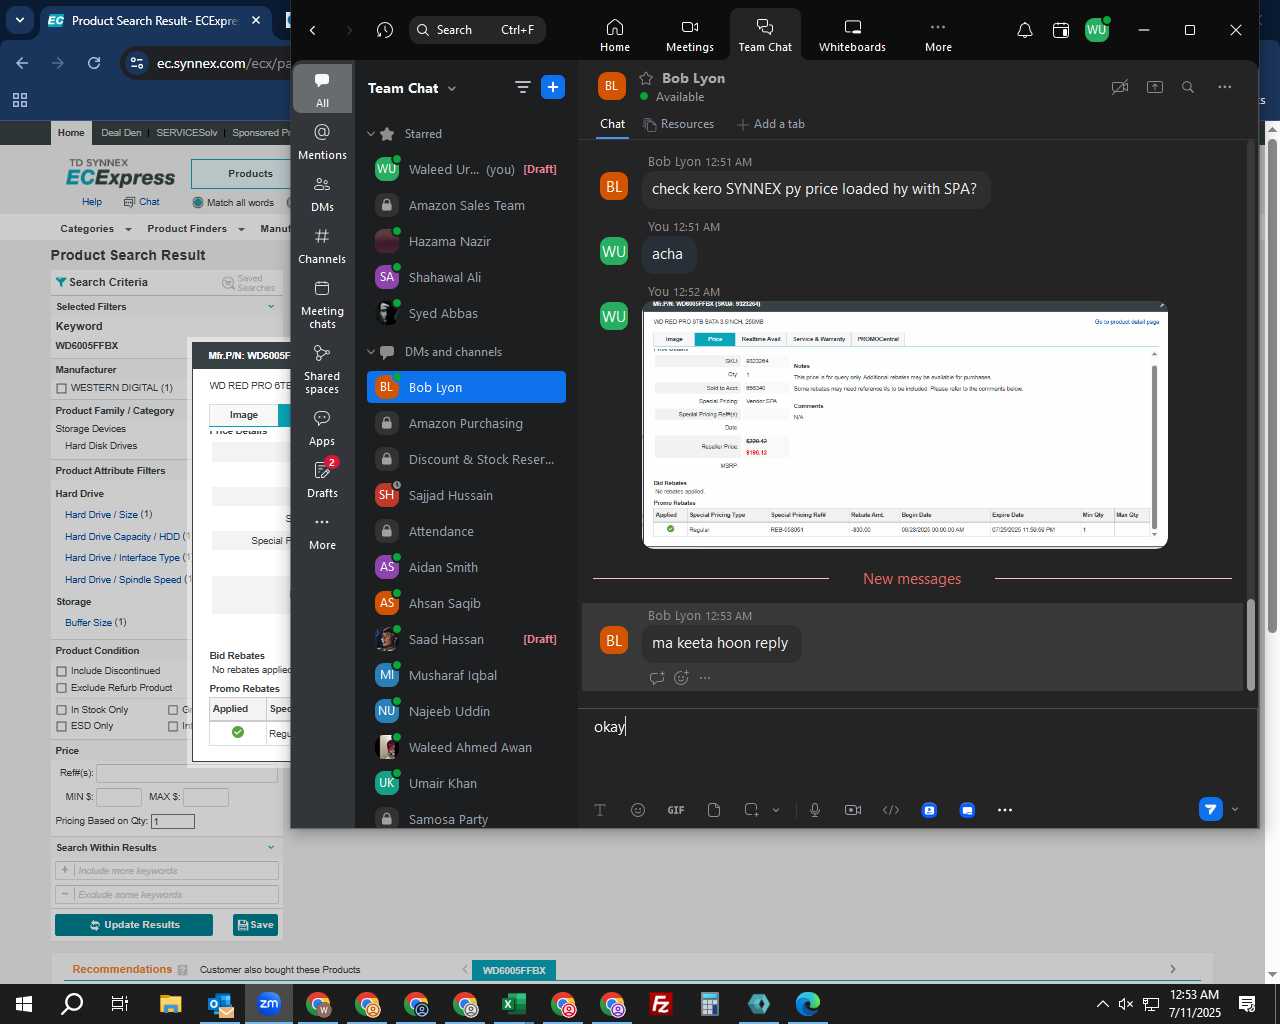
Task: Open chat list filter icon
Action: [522, 87]
